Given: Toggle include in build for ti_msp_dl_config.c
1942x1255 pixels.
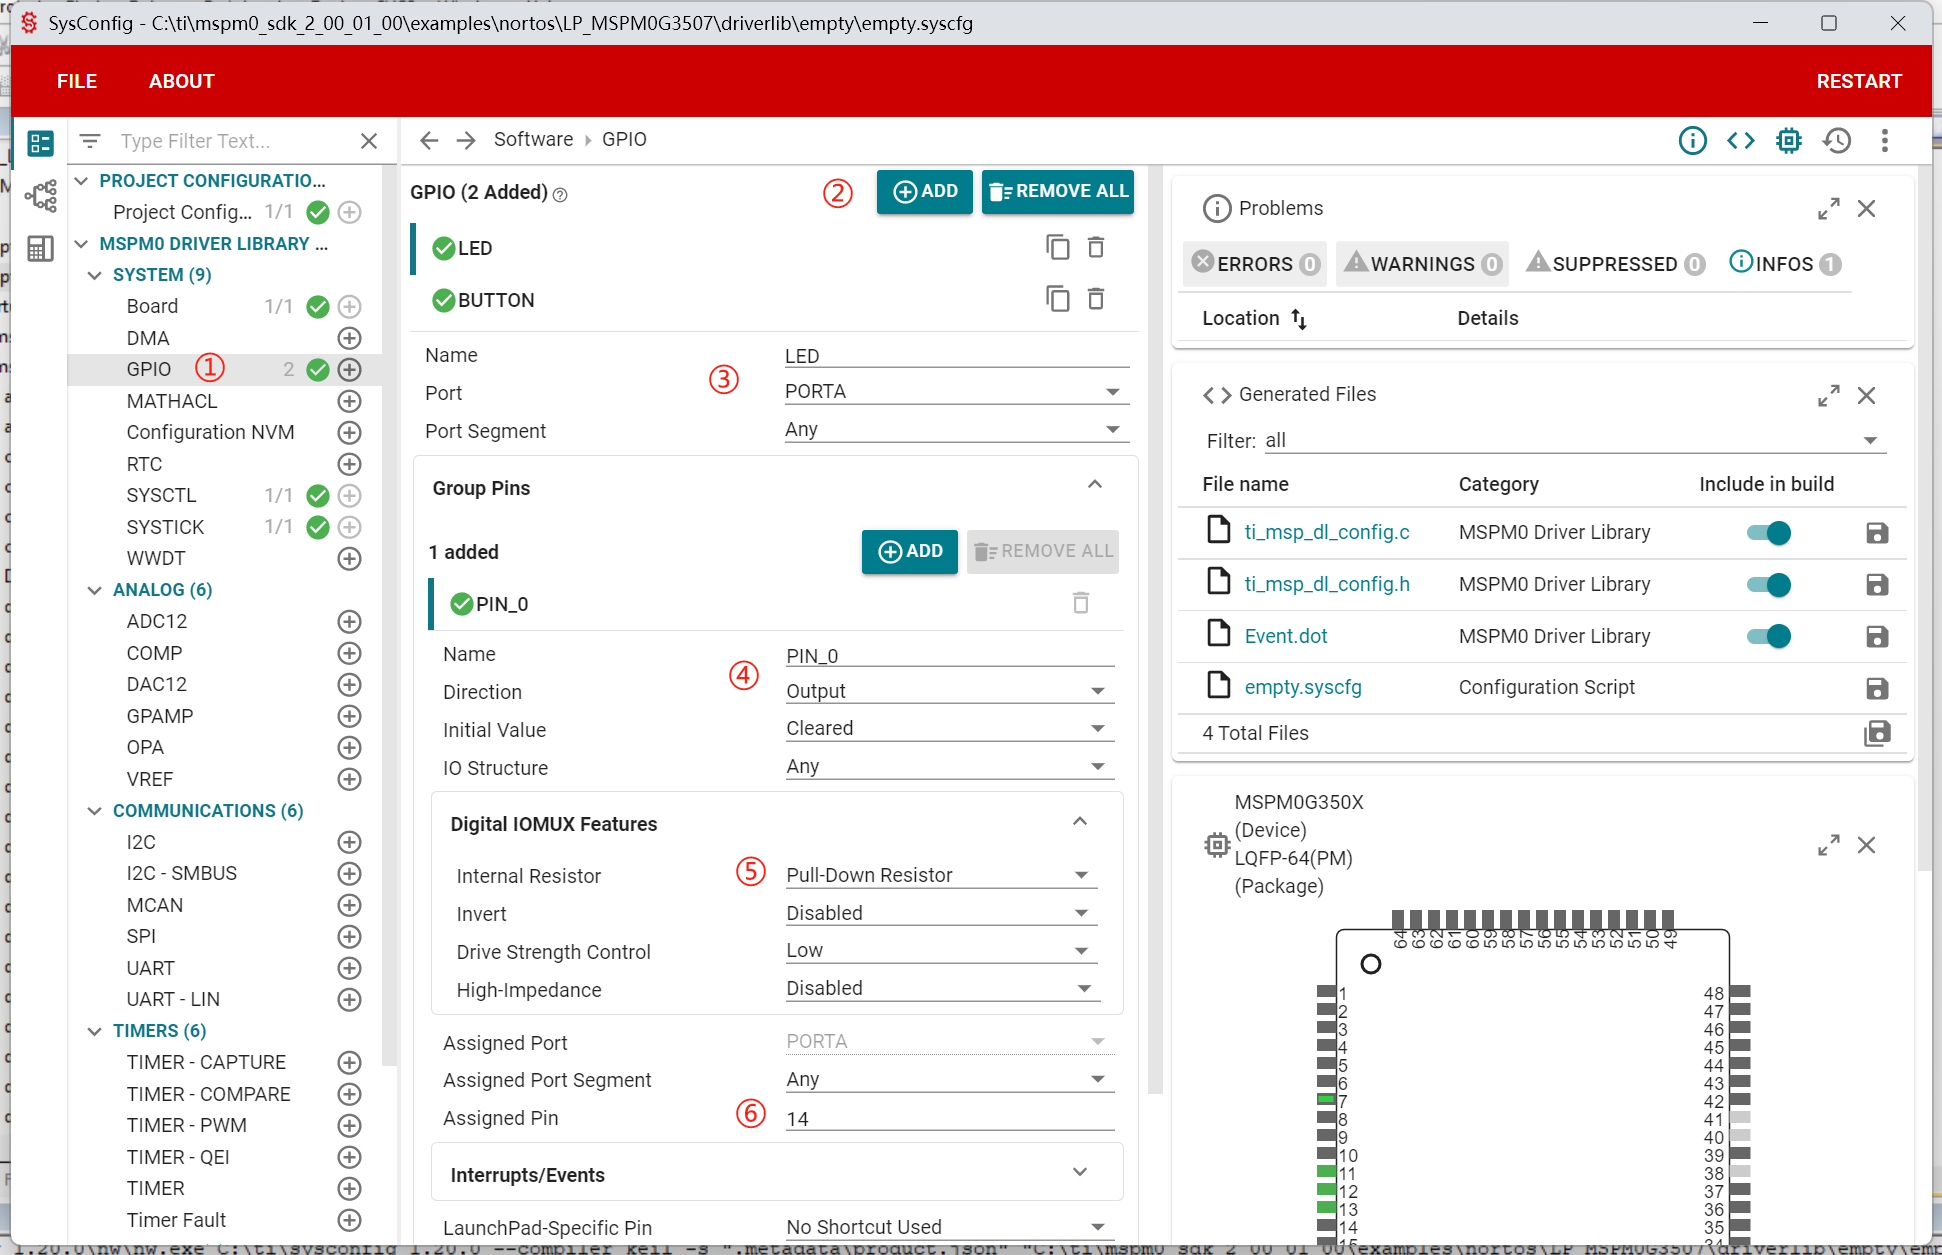Looking at the screenshot, I should (x=1768, y=533).
